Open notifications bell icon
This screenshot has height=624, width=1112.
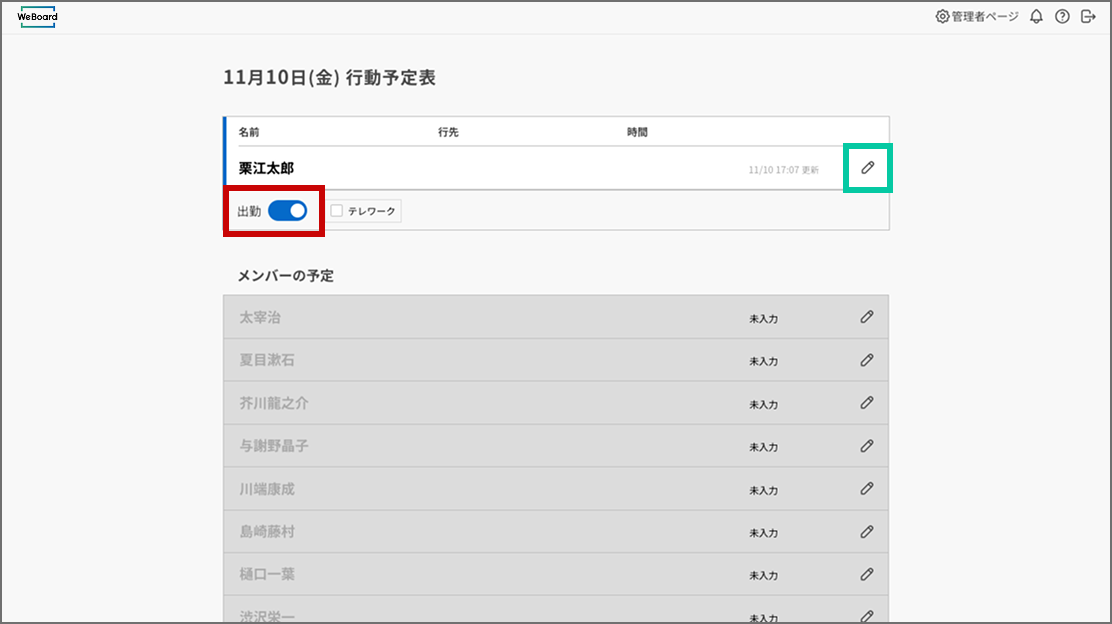tap(1036, 17)
